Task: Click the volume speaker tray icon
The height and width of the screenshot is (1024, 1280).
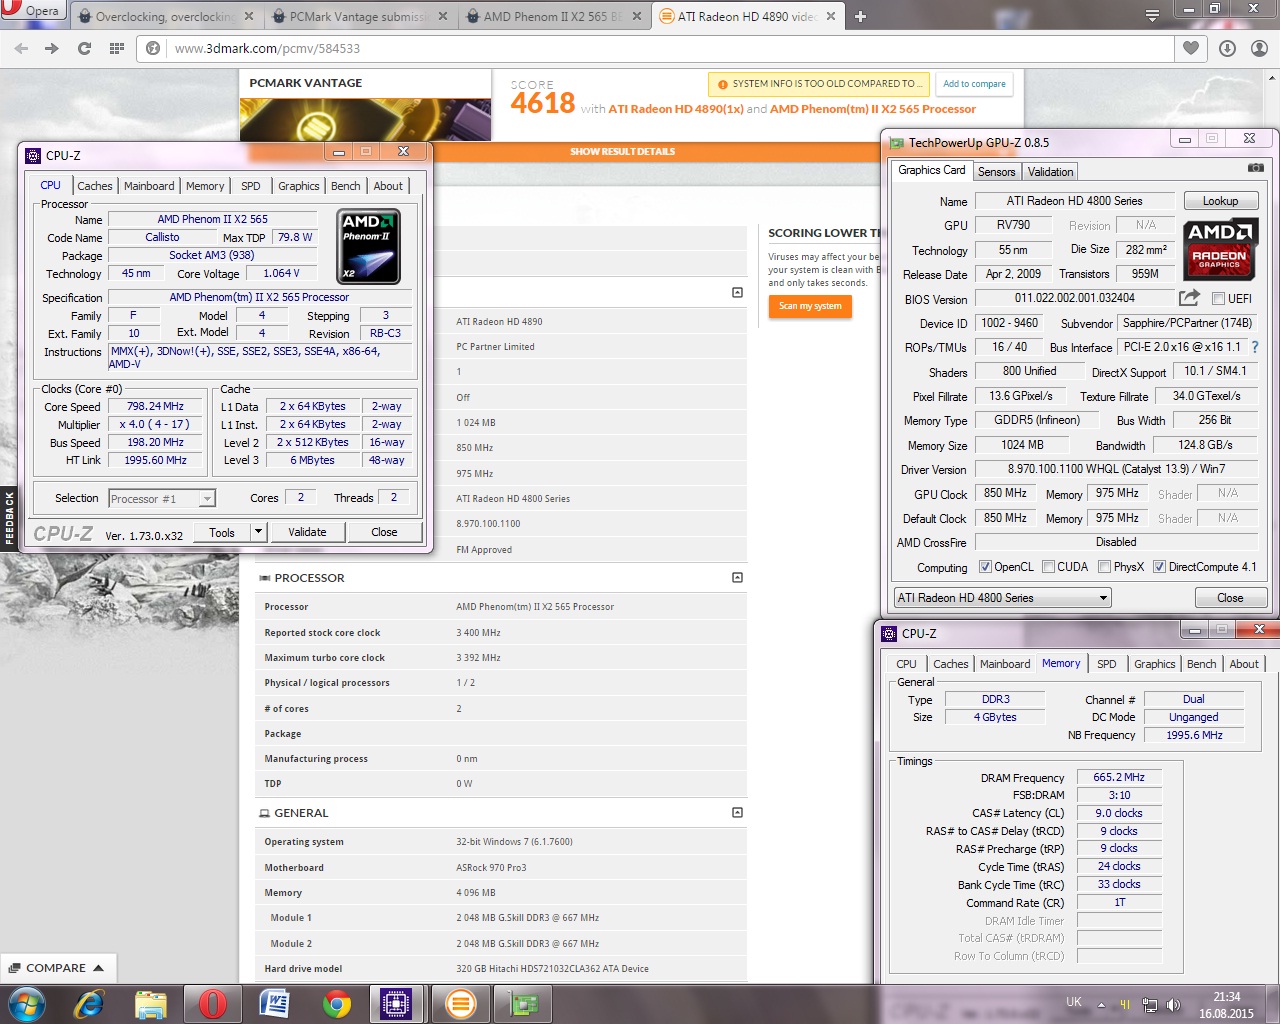Action: pos(1173,1005)
